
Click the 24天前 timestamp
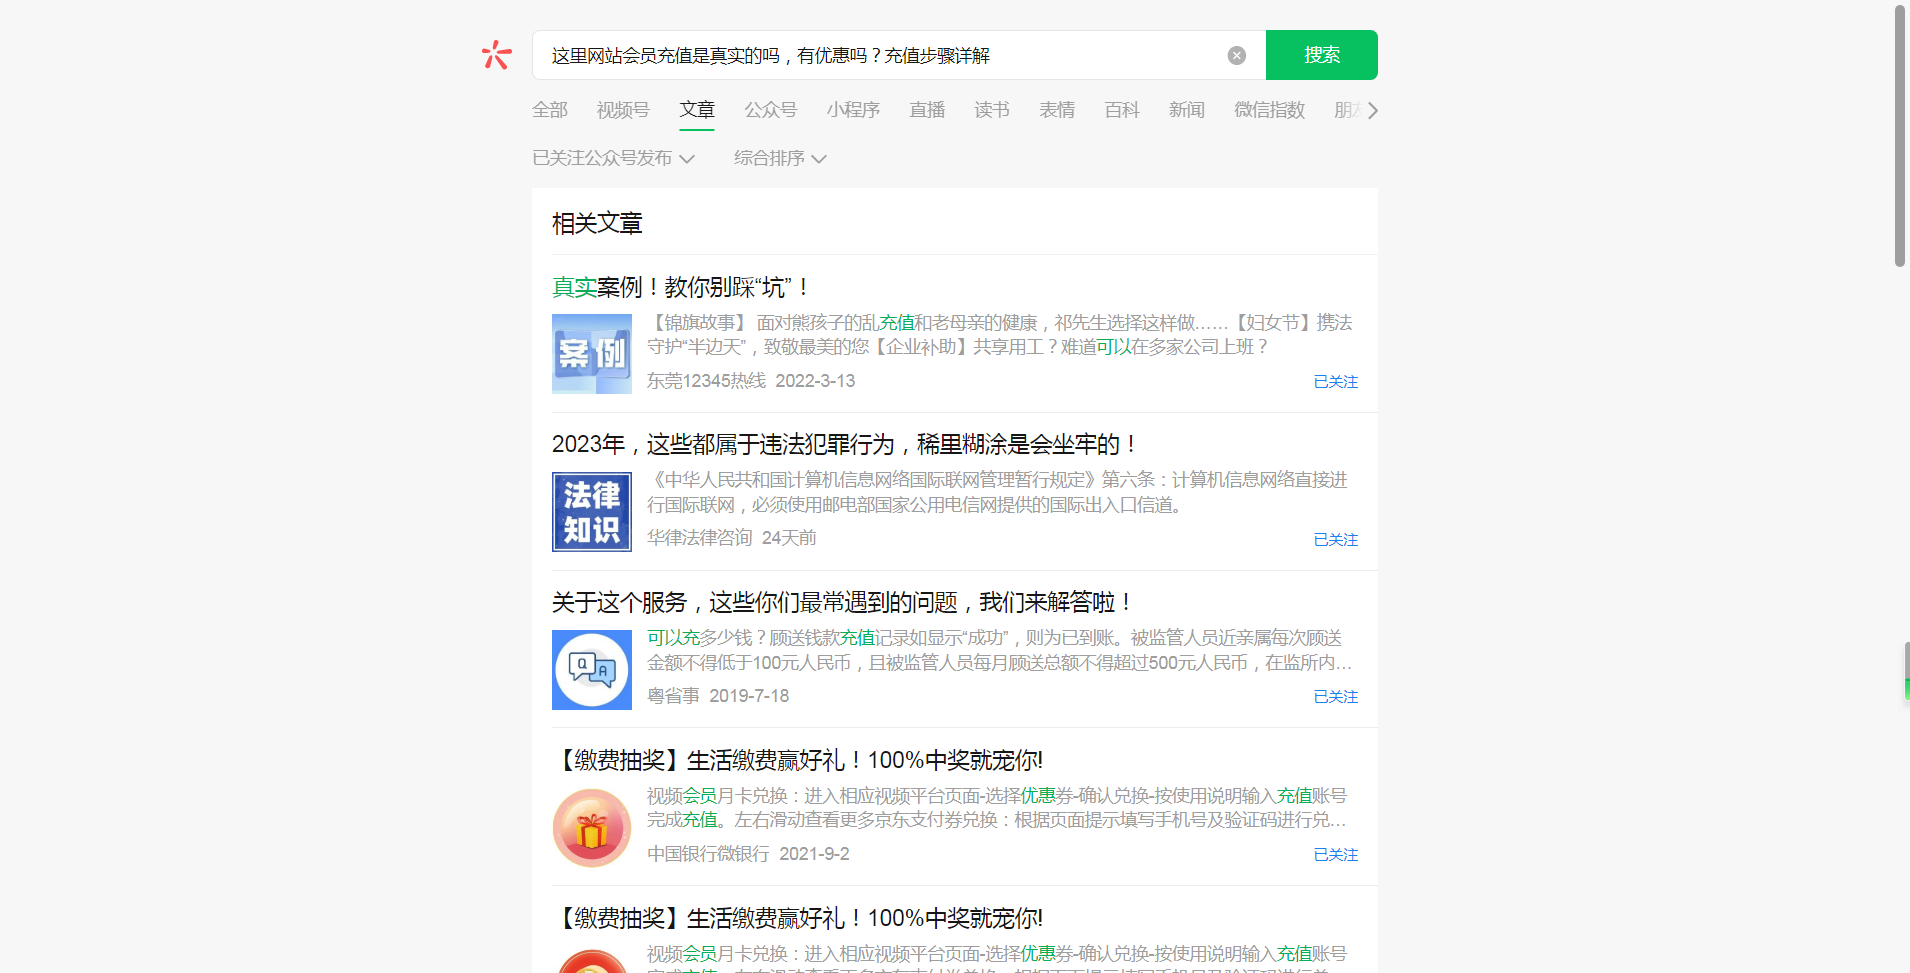click(789, 538)
